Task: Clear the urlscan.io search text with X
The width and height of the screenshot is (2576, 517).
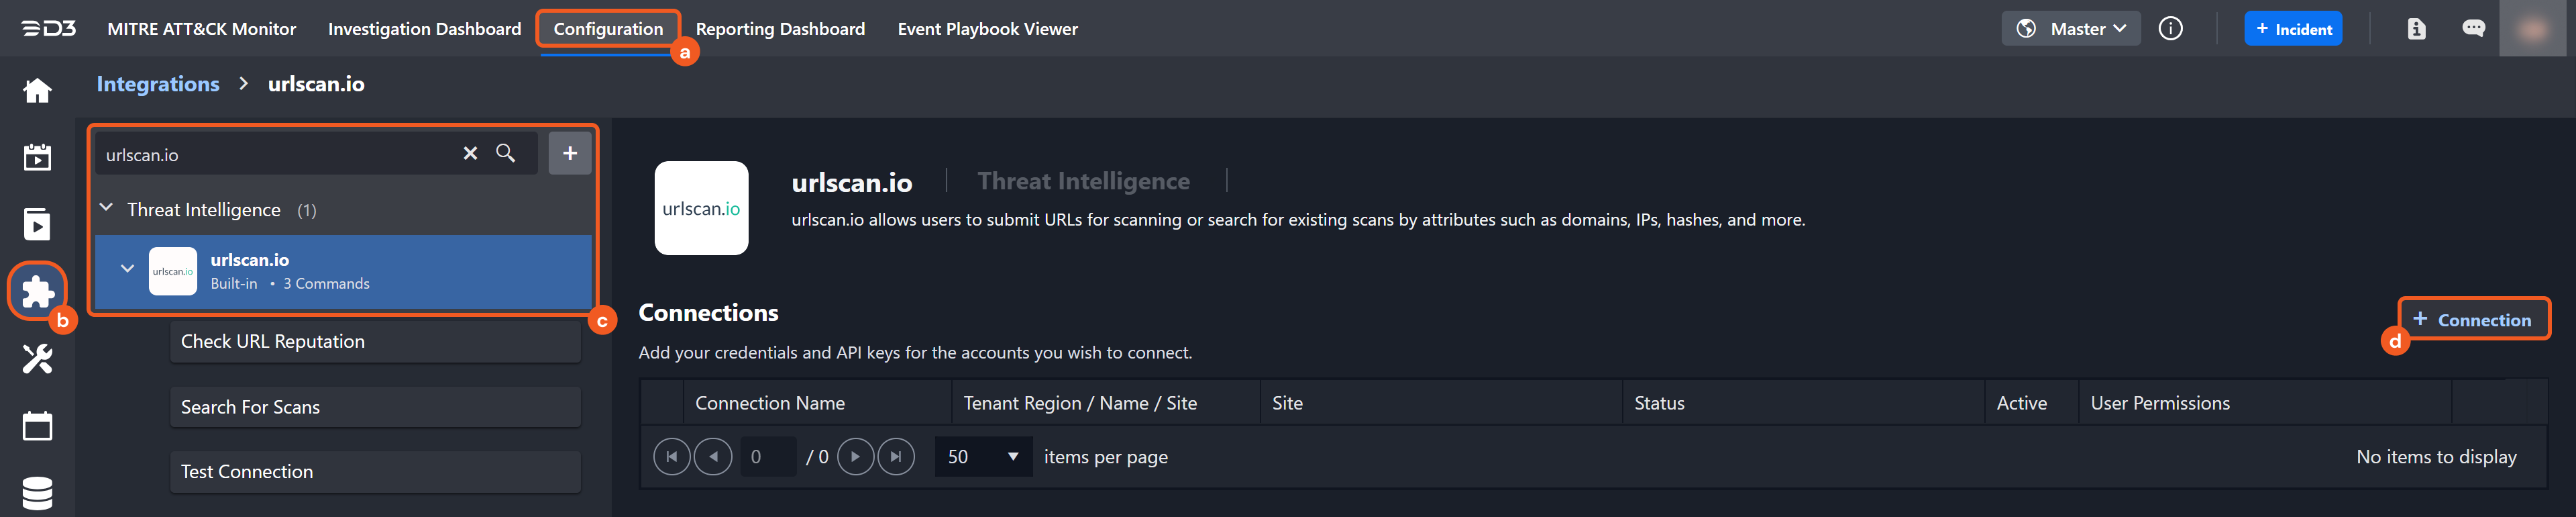Action: 470,153
